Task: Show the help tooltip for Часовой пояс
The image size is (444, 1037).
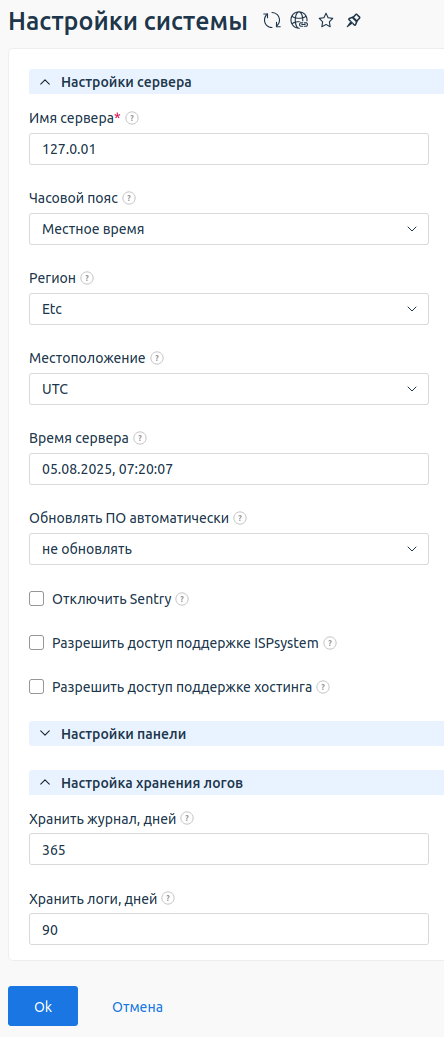Action: click(129, 198)
